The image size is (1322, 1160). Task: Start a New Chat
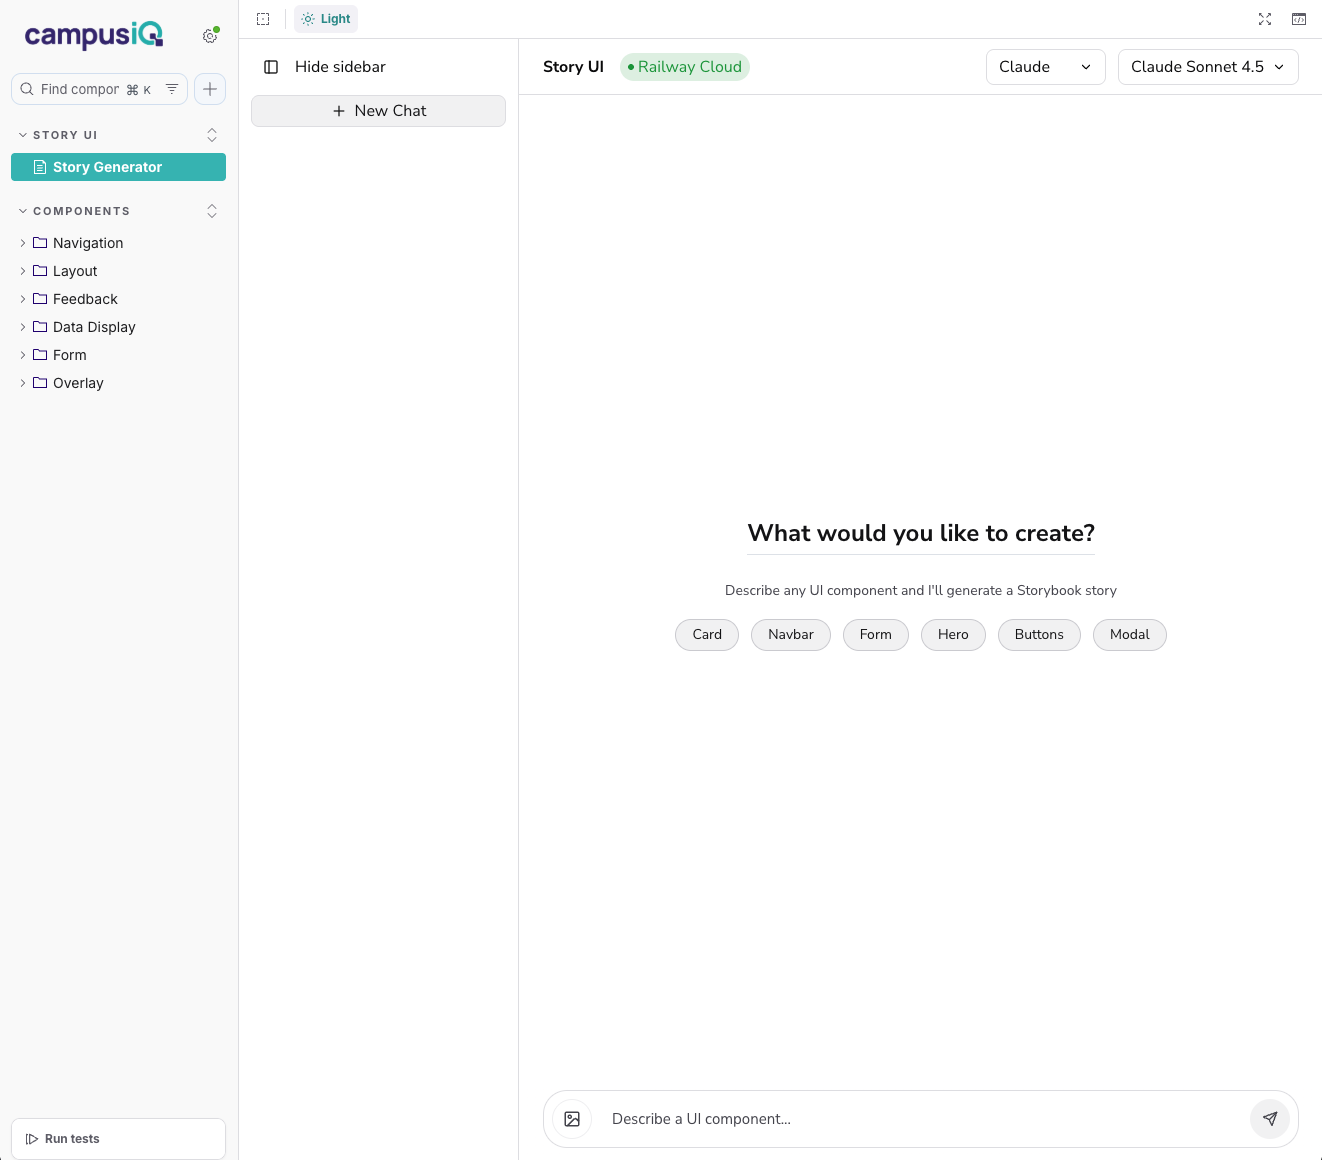click(x=378, y=110)
